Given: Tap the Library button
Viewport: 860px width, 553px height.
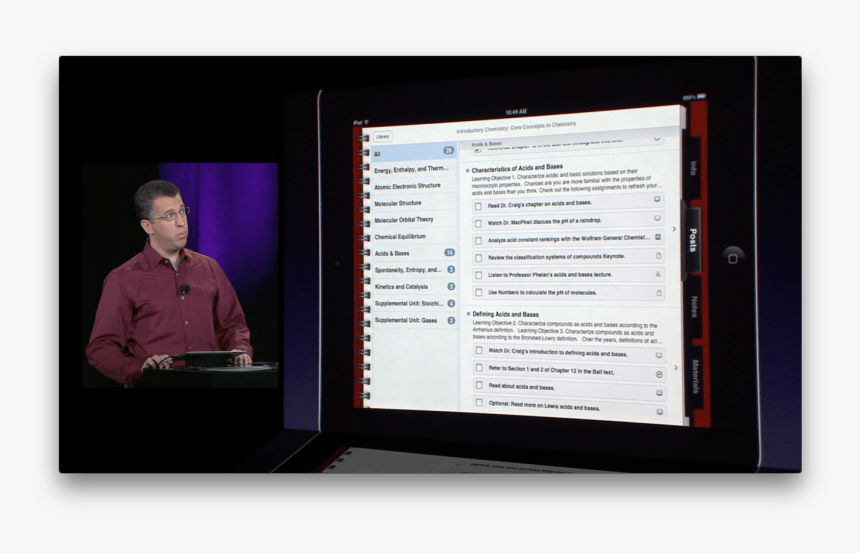Looking at the screenshot, I should click(383, 137).
